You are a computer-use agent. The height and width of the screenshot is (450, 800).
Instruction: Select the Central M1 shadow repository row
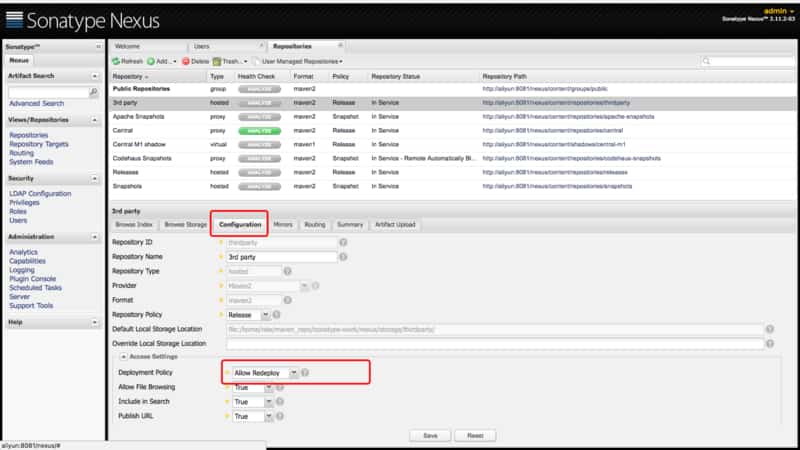(x=453, y=145)
